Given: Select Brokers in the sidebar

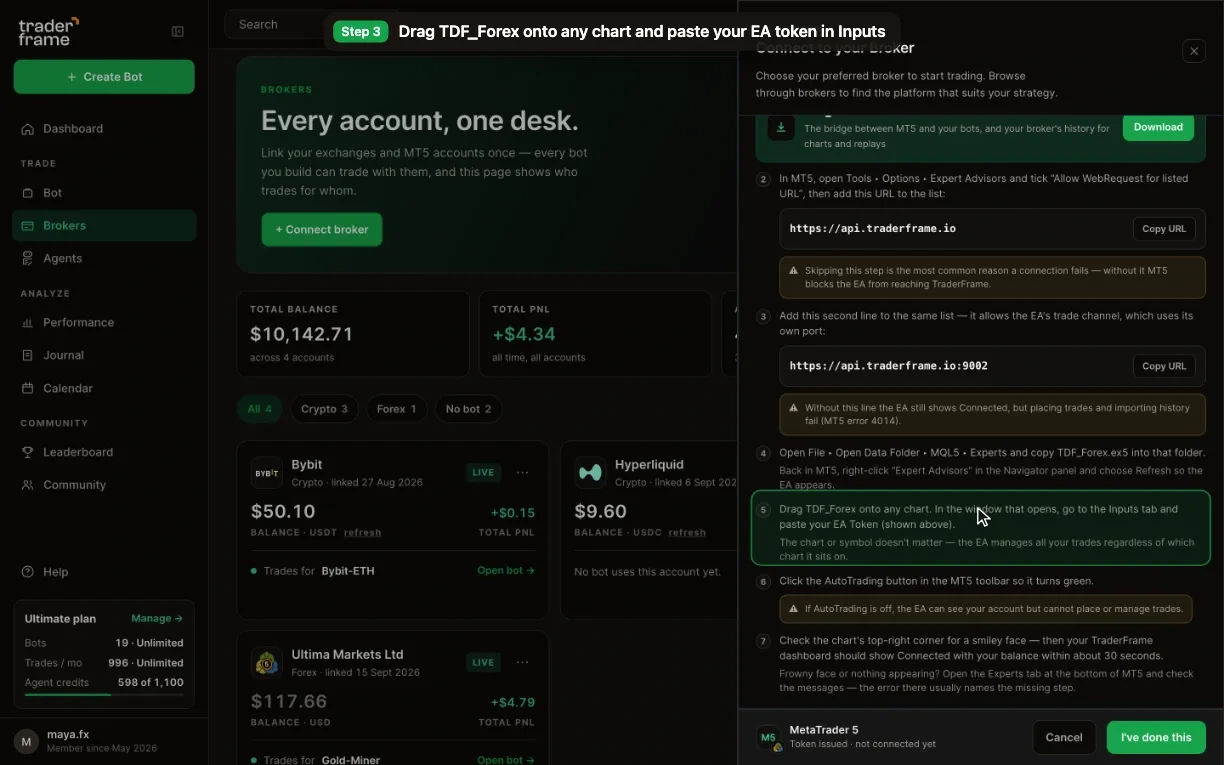Looking at the screenshot, I should coord(104,226).
